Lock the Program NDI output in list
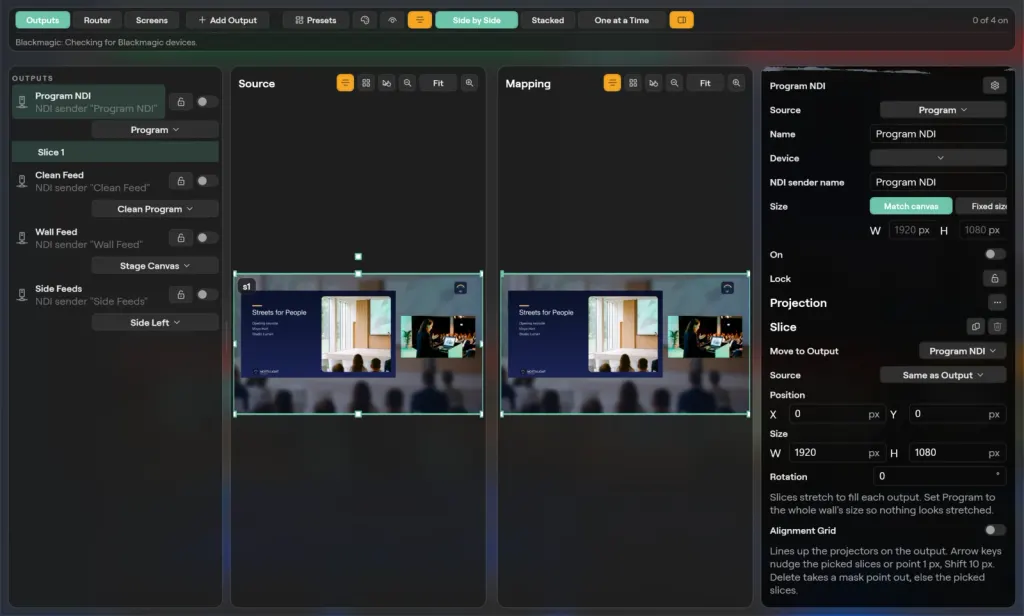Viewport: 1024px width, 616px height. coord(181,102)
